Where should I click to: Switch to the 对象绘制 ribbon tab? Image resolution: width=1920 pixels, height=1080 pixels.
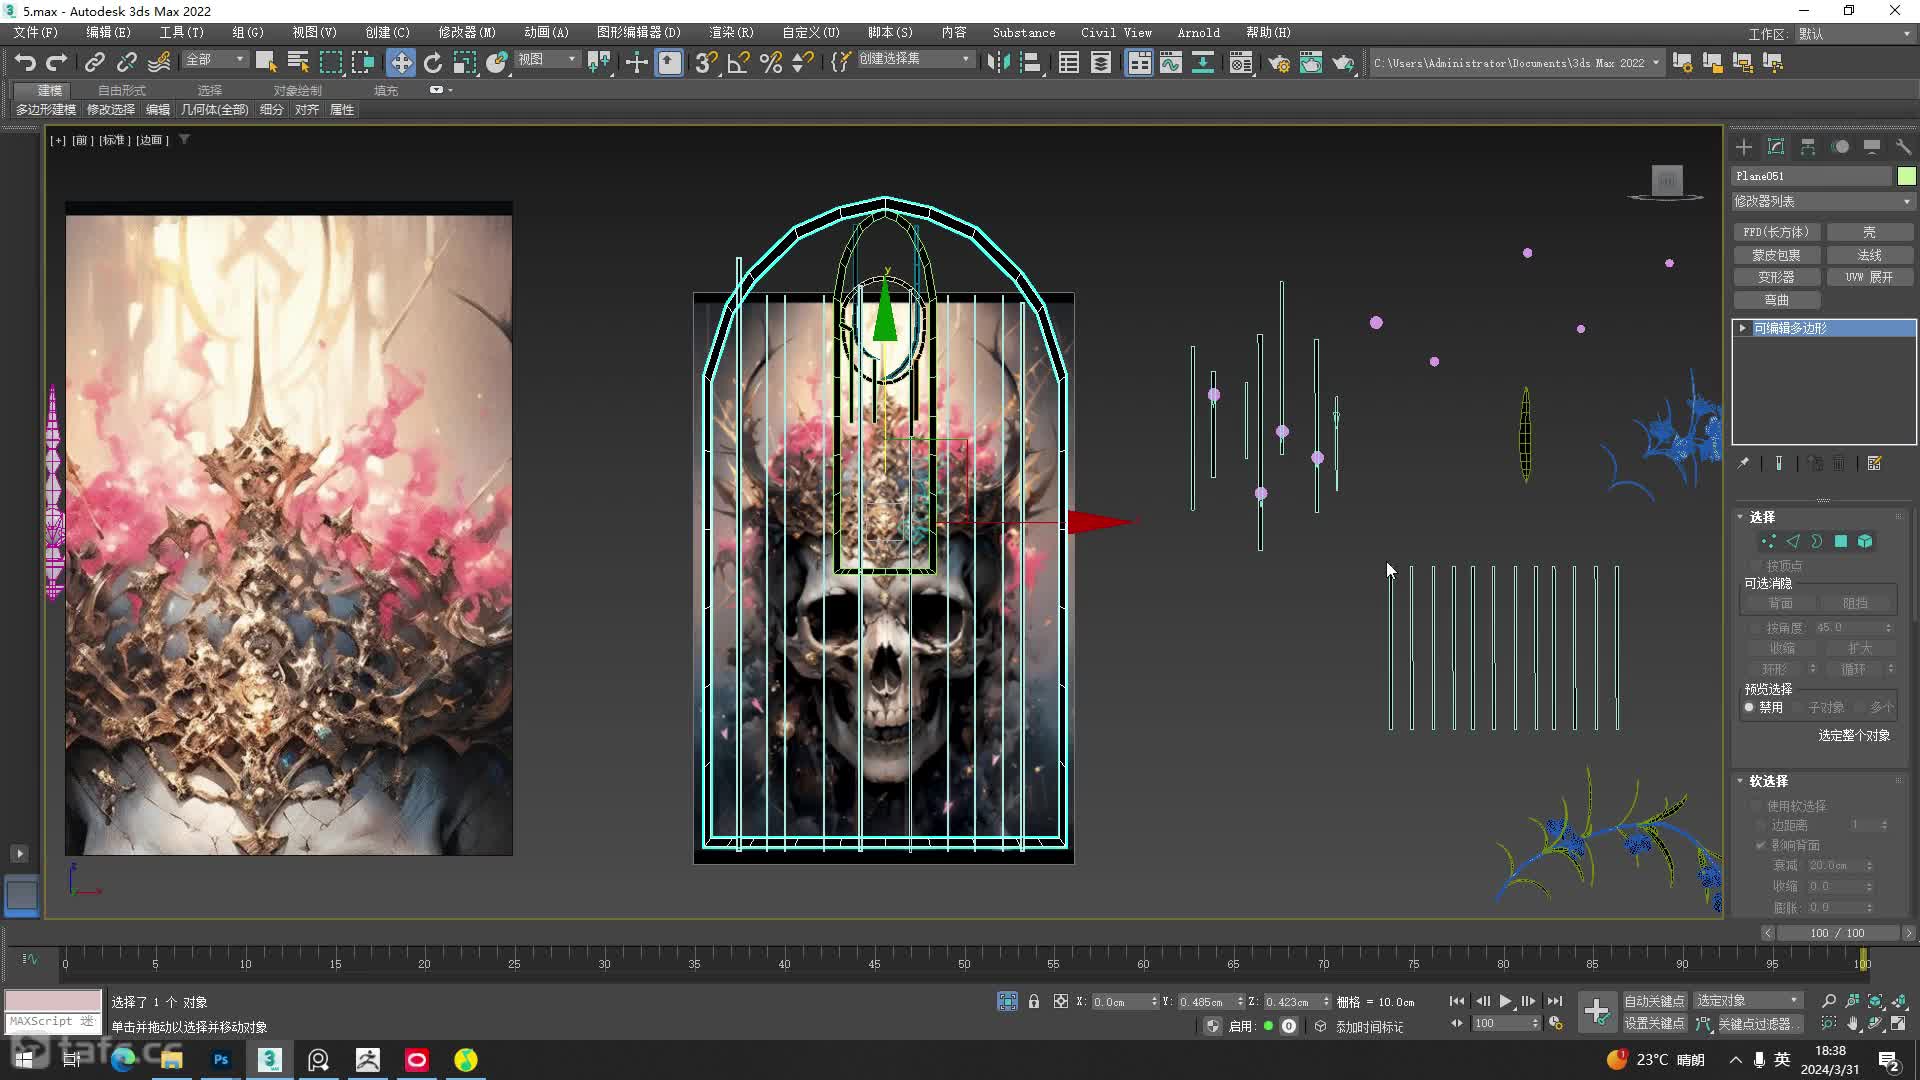coord(298,90)
